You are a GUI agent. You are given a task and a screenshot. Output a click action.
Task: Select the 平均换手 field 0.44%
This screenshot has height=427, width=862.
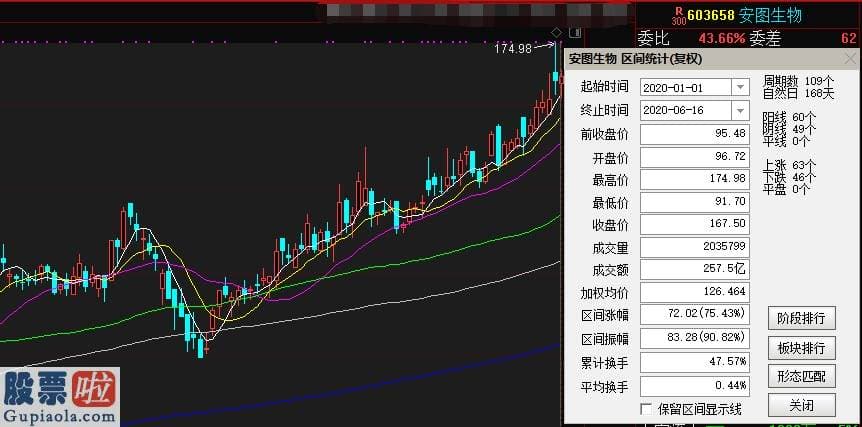(695, 386)
